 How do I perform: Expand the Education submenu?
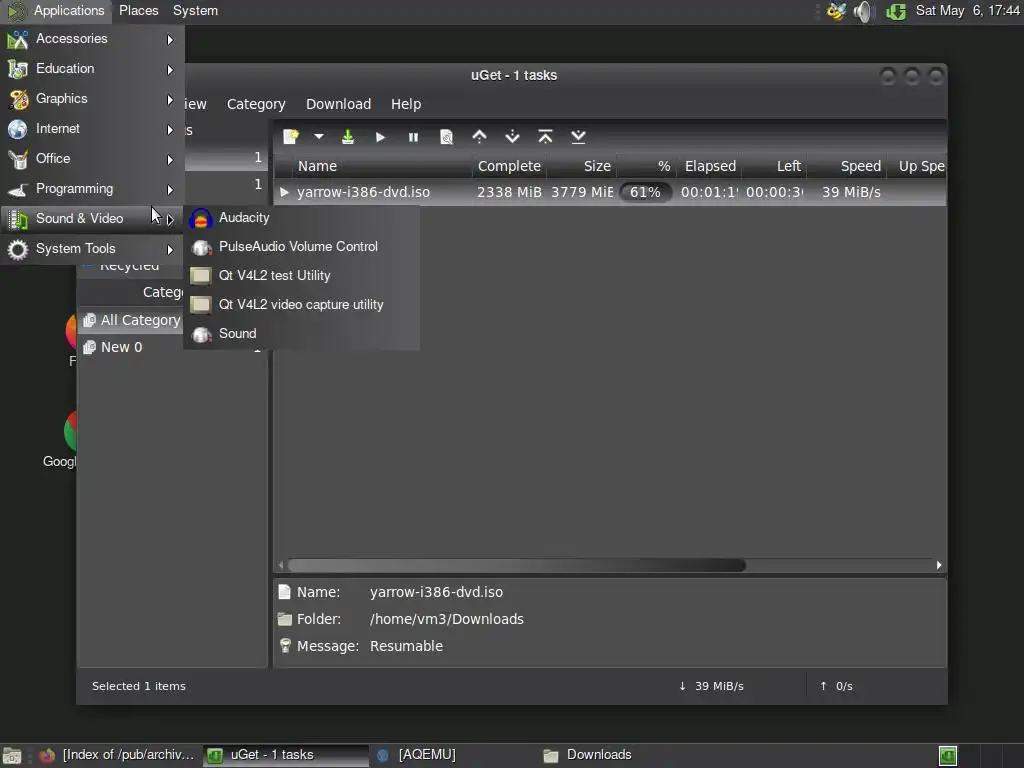pyautogui.click(x=91, y=69)
